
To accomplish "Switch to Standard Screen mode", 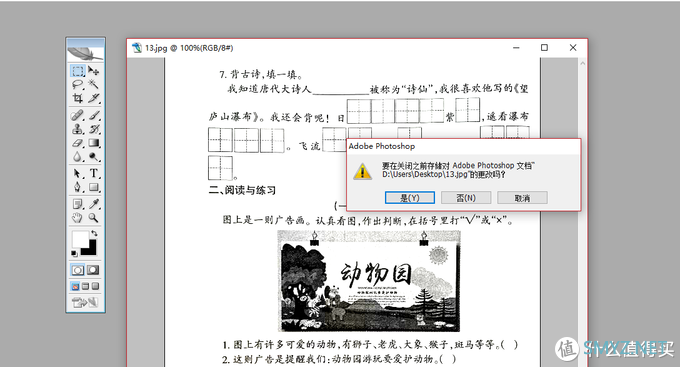I will click(75, 286).
